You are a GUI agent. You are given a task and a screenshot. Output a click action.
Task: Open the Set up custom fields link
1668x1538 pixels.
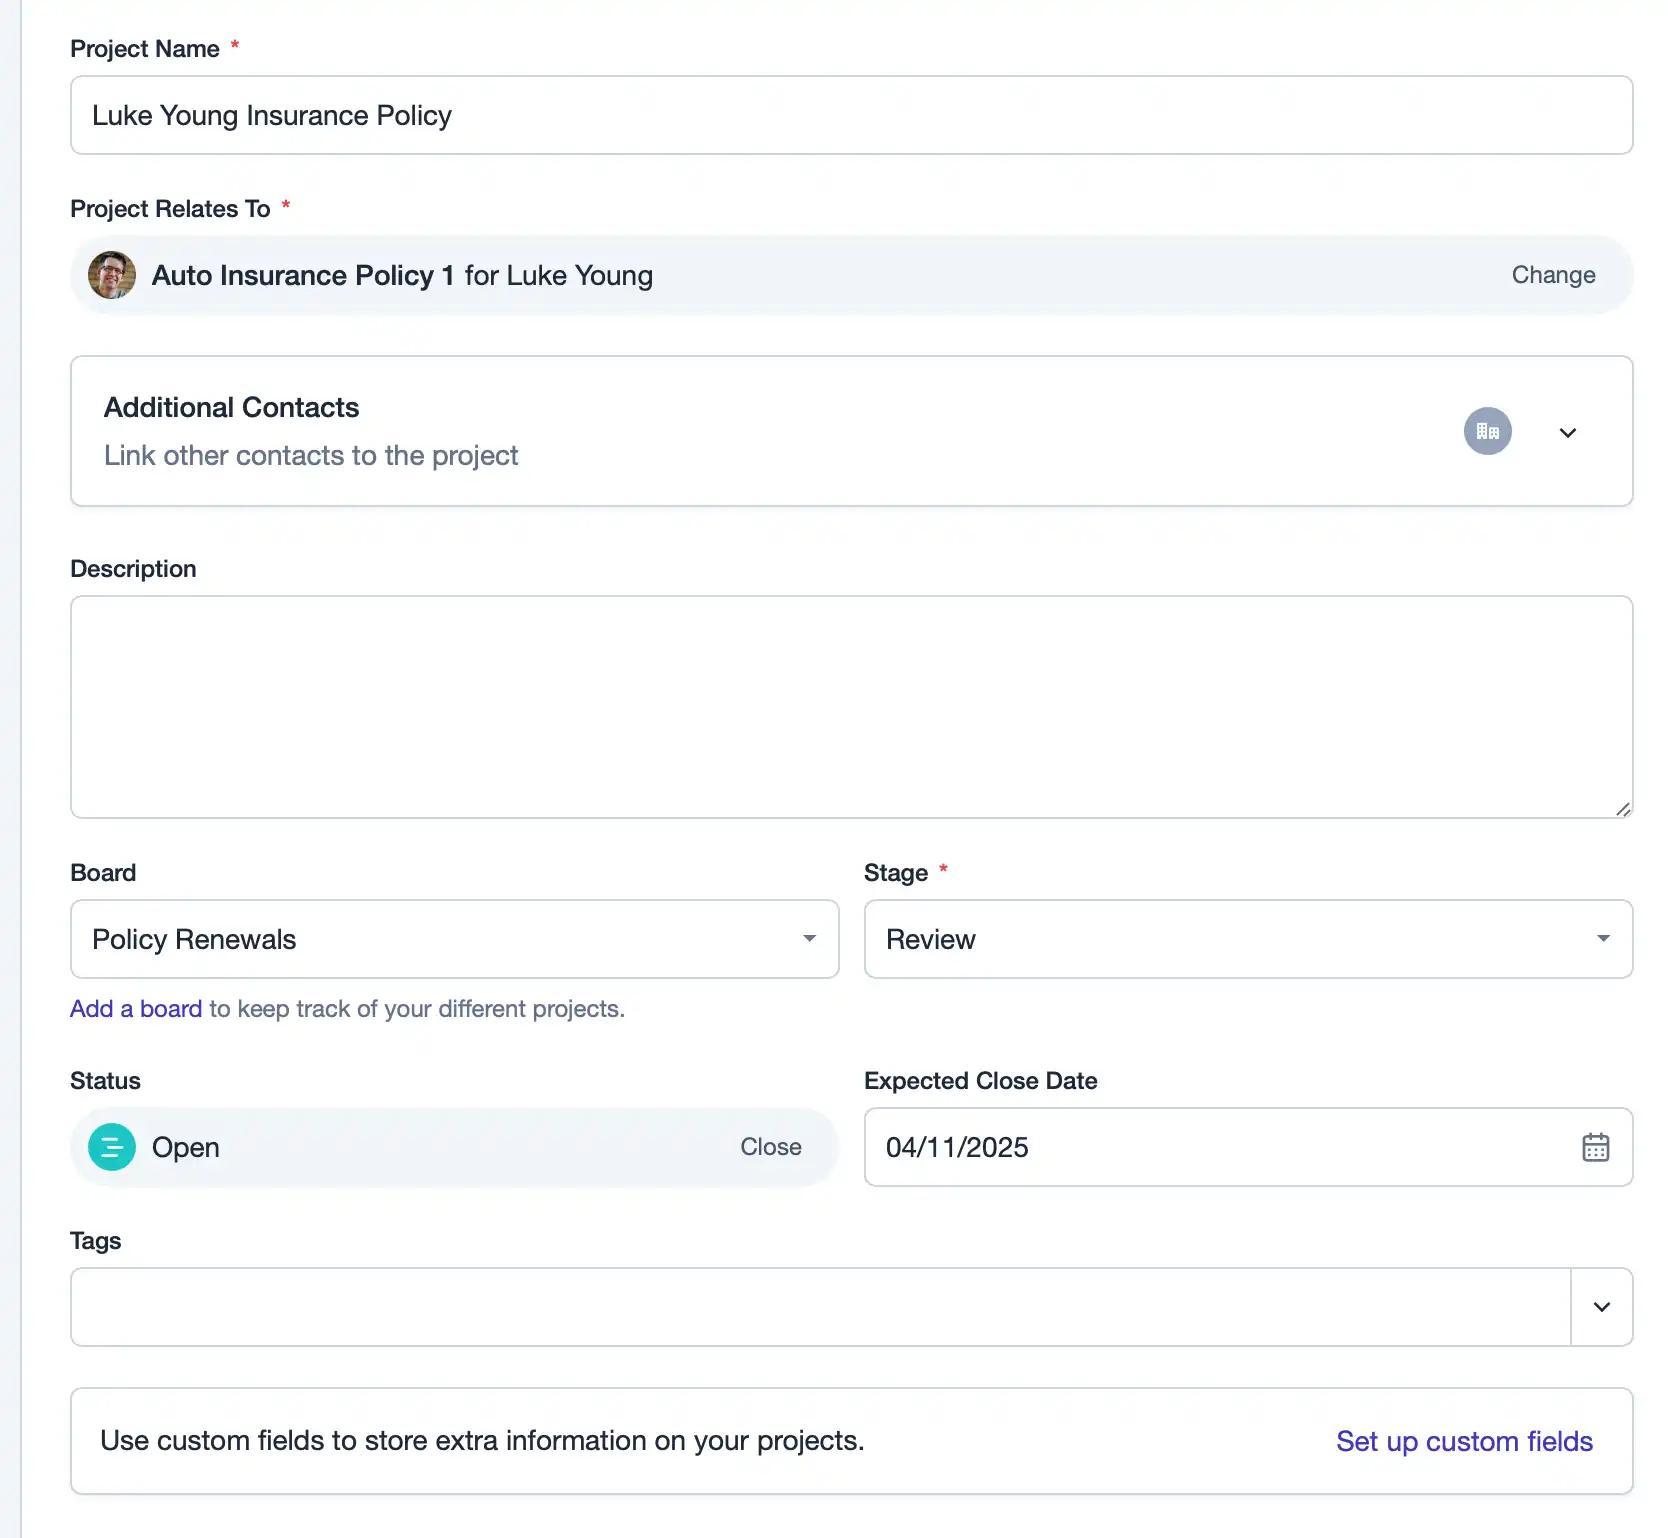point(1464,1441)
